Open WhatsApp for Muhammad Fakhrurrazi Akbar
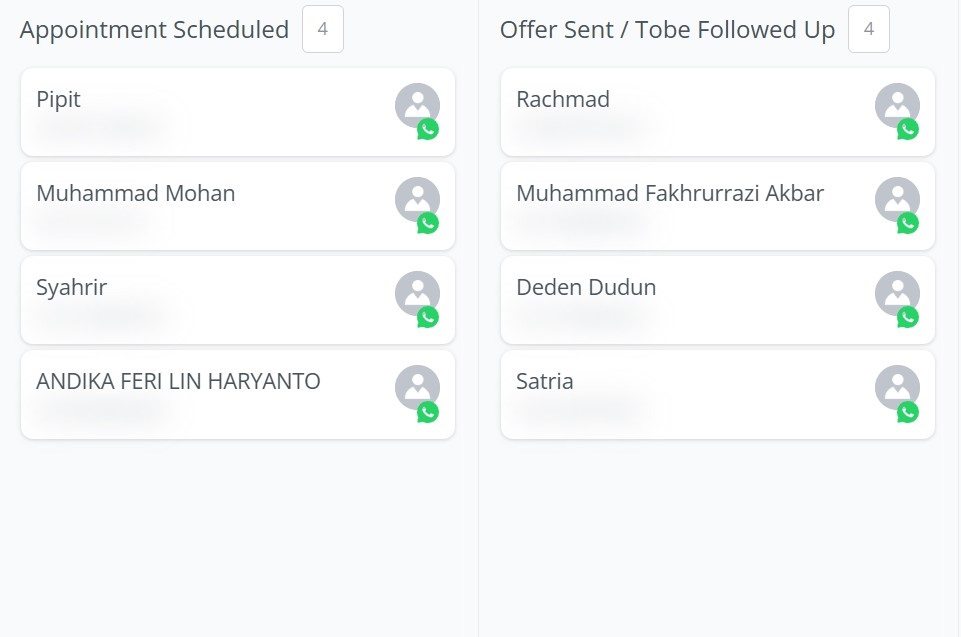Screen dimensions: 961x637 tap(908, 223)
